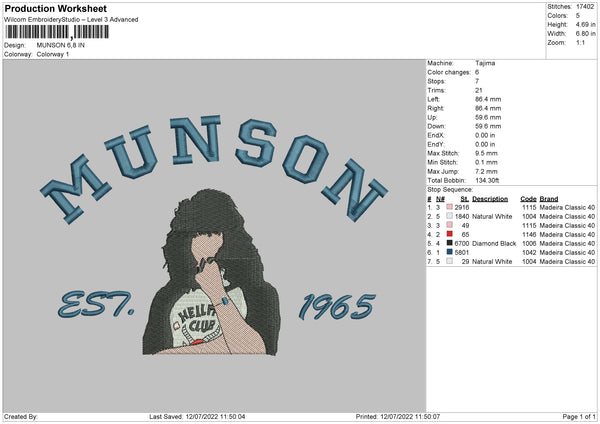Click the 'Printed: 12/07/2022 11:50:07' text

click(398, 416)
